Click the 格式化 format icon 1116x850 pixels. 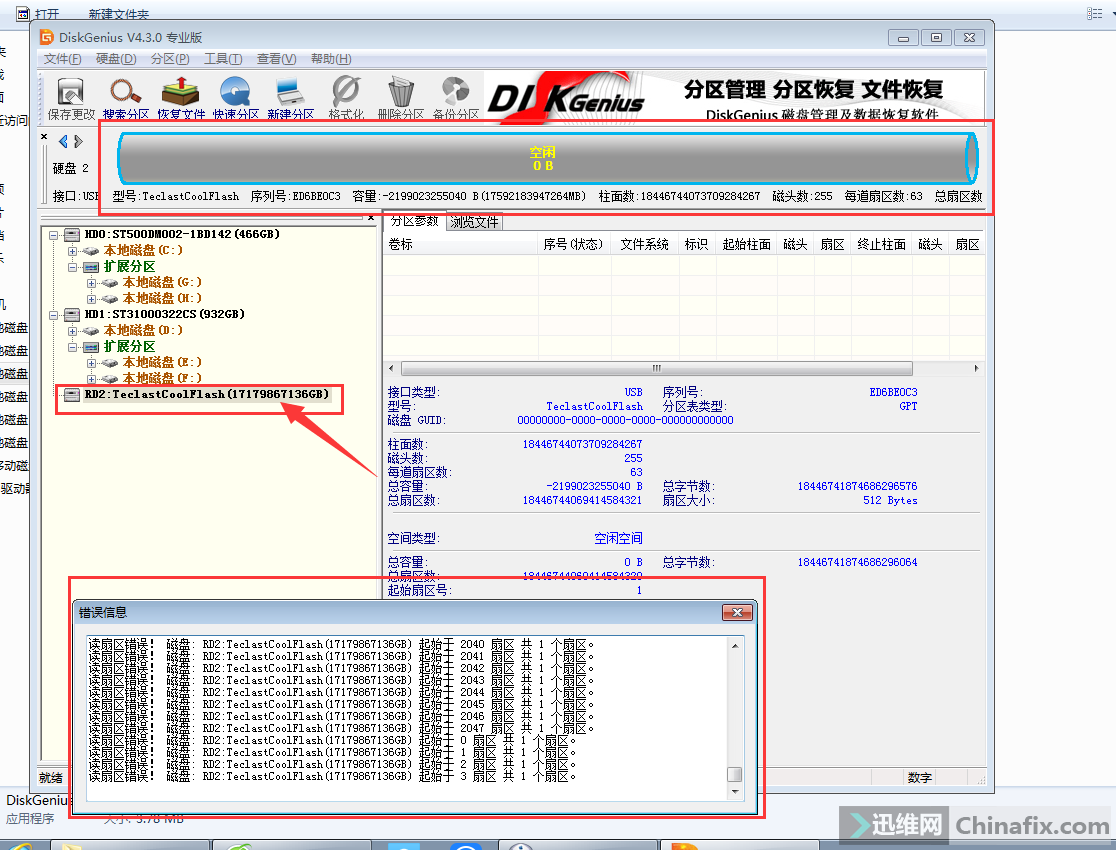tap(346, 97)
